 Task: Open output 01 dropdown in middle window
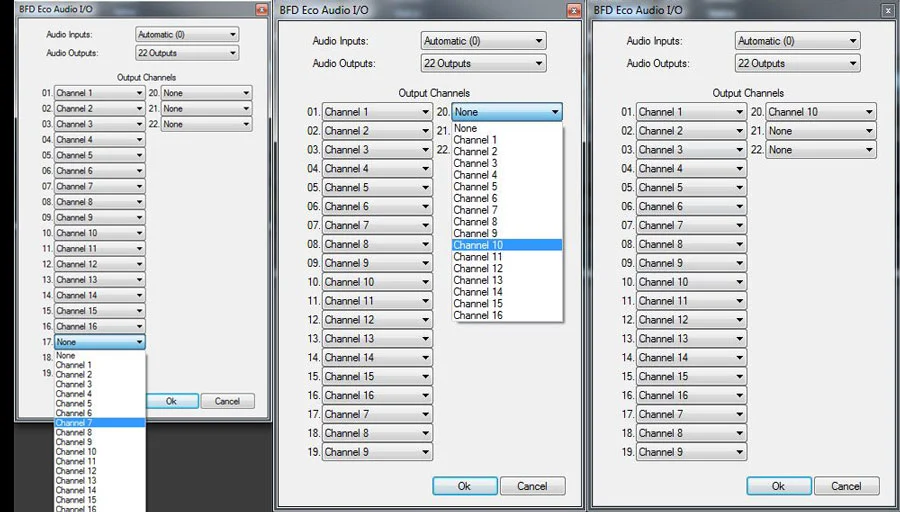[377, 112]
